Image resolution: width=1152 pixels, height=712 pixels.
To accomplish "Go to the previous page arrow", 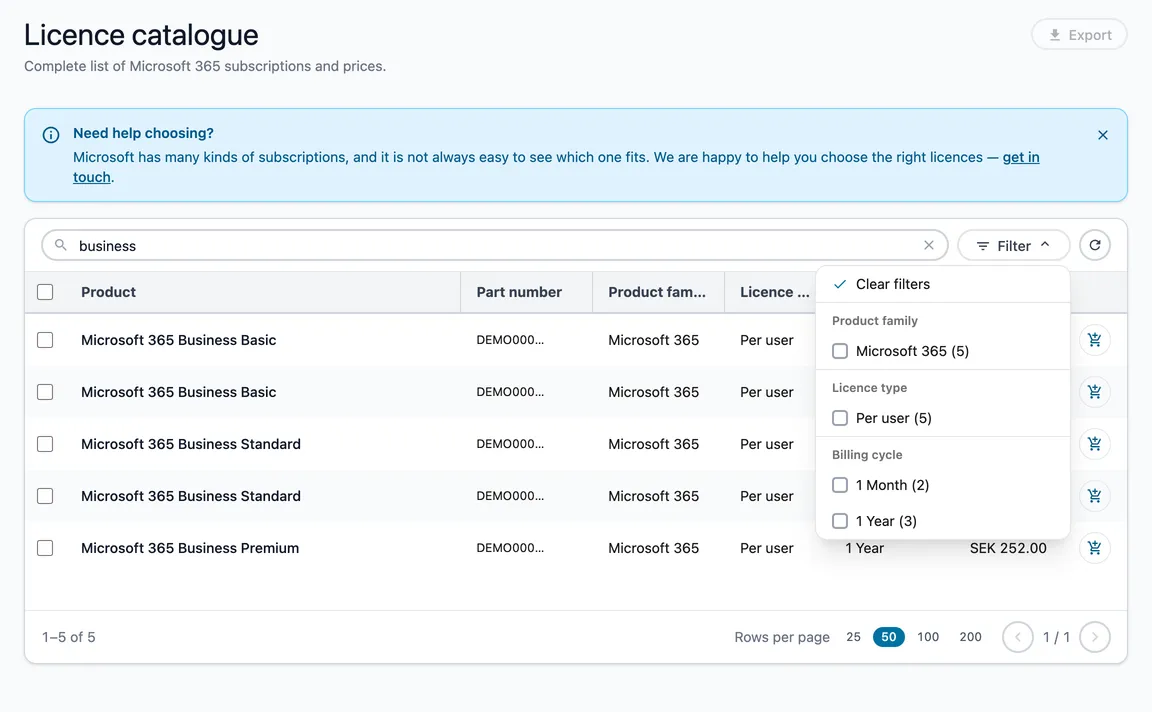I will pos(1018,637).
